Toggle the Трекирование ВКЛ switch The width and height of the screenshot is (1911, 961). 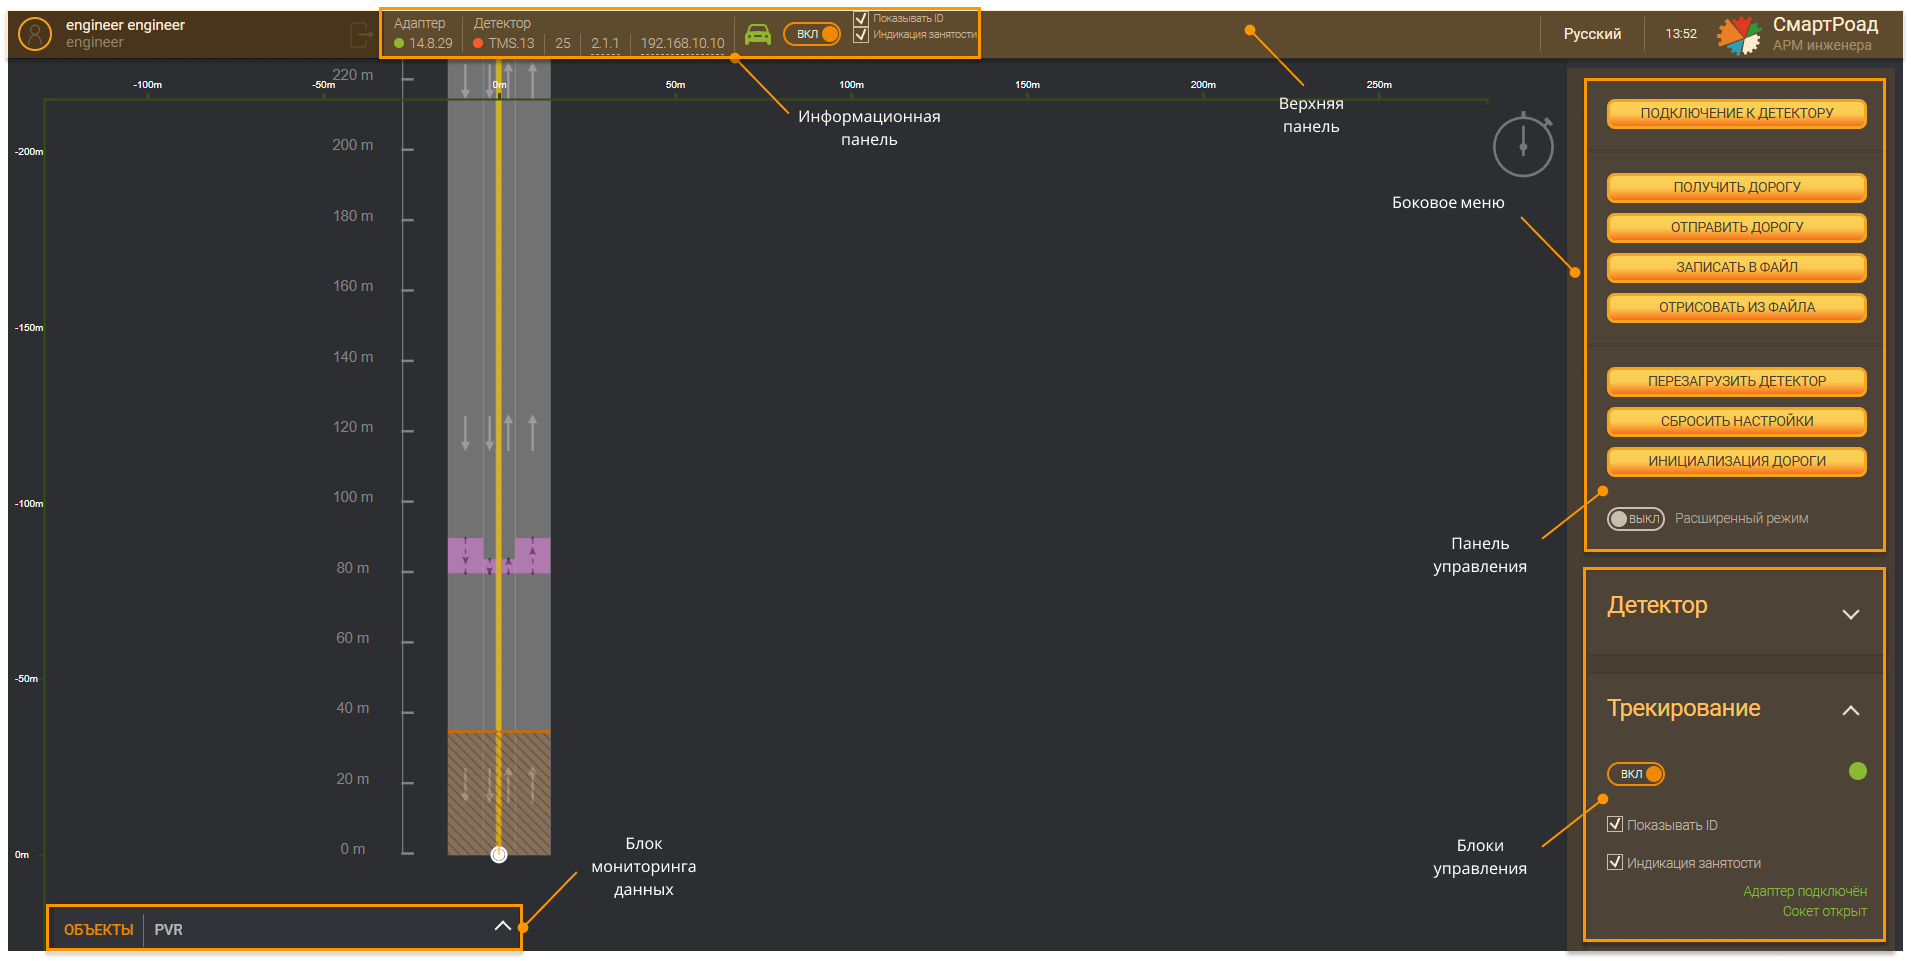[x=1636, y=774]
